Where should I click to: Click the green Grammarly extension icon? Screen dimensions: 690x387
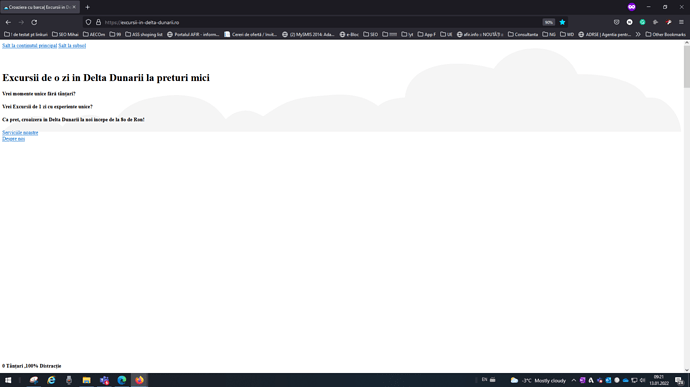click(642, 22)
